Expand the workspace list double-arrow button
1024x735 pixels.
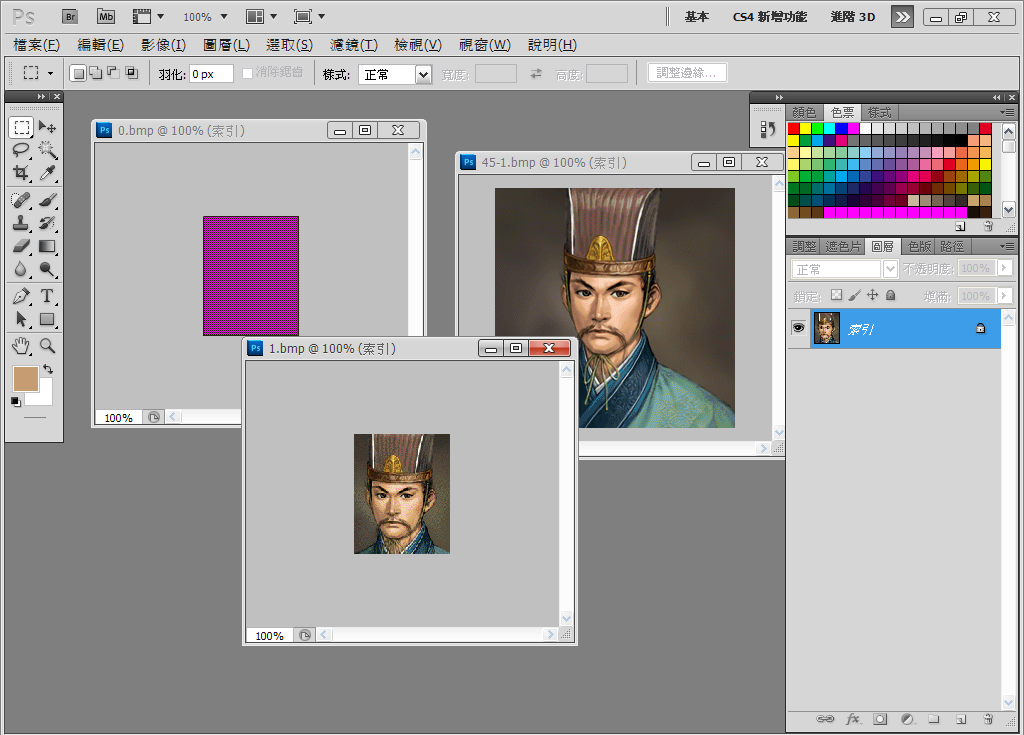point(902,16)
